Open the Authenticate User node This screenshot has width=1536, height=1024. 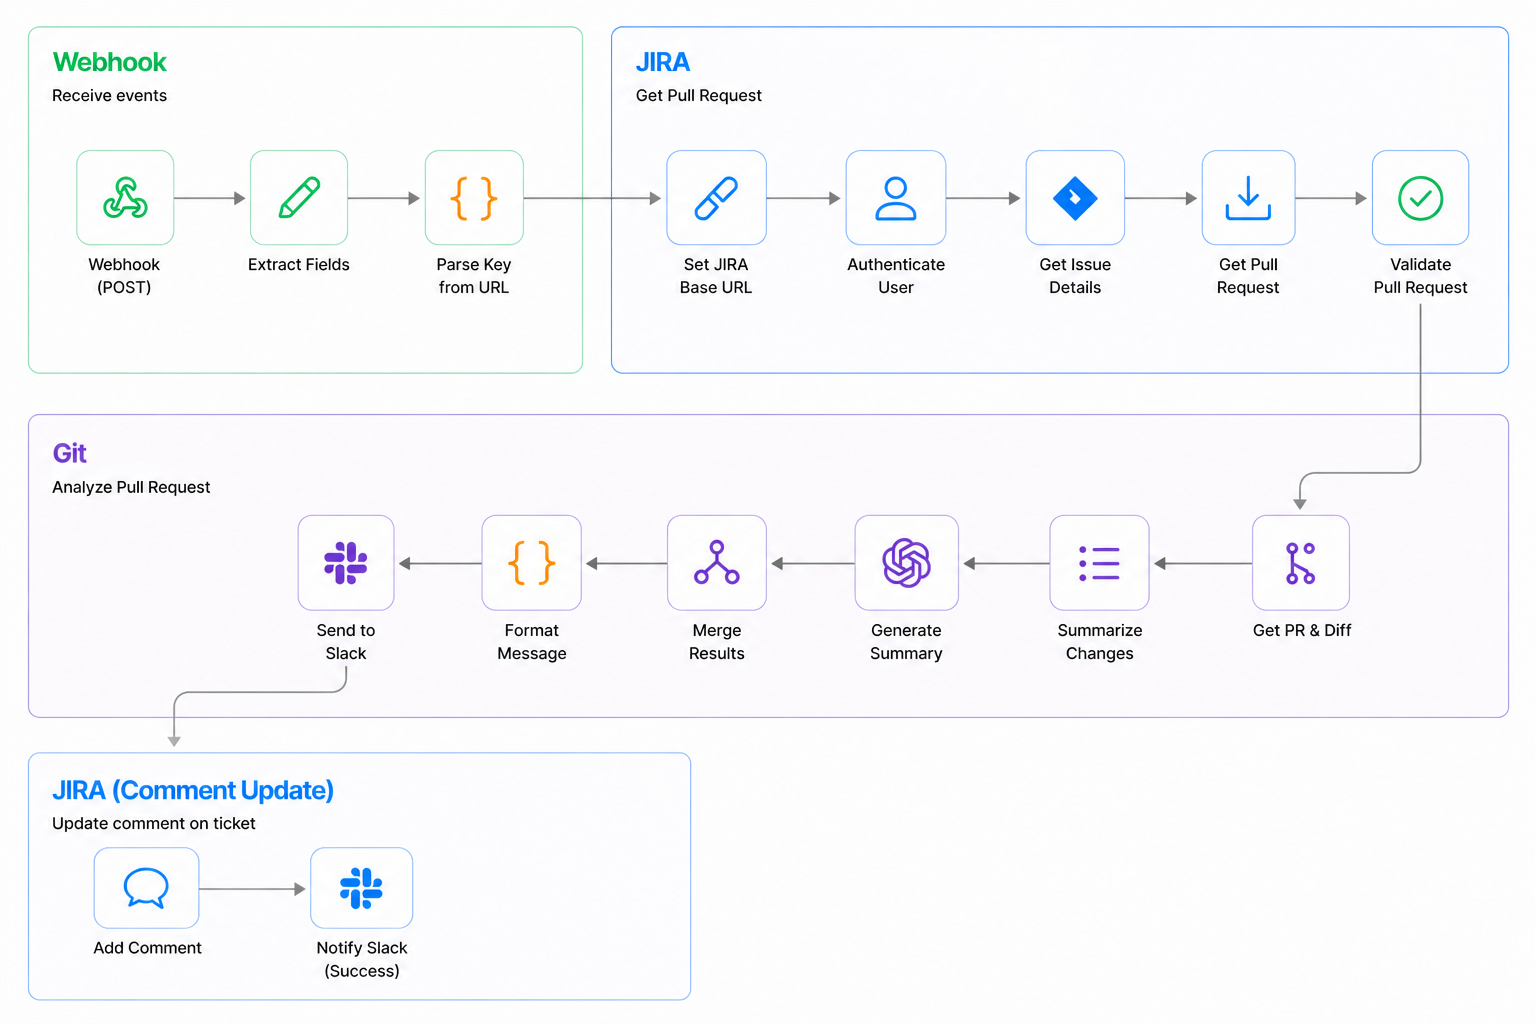[x=896, y=198]
